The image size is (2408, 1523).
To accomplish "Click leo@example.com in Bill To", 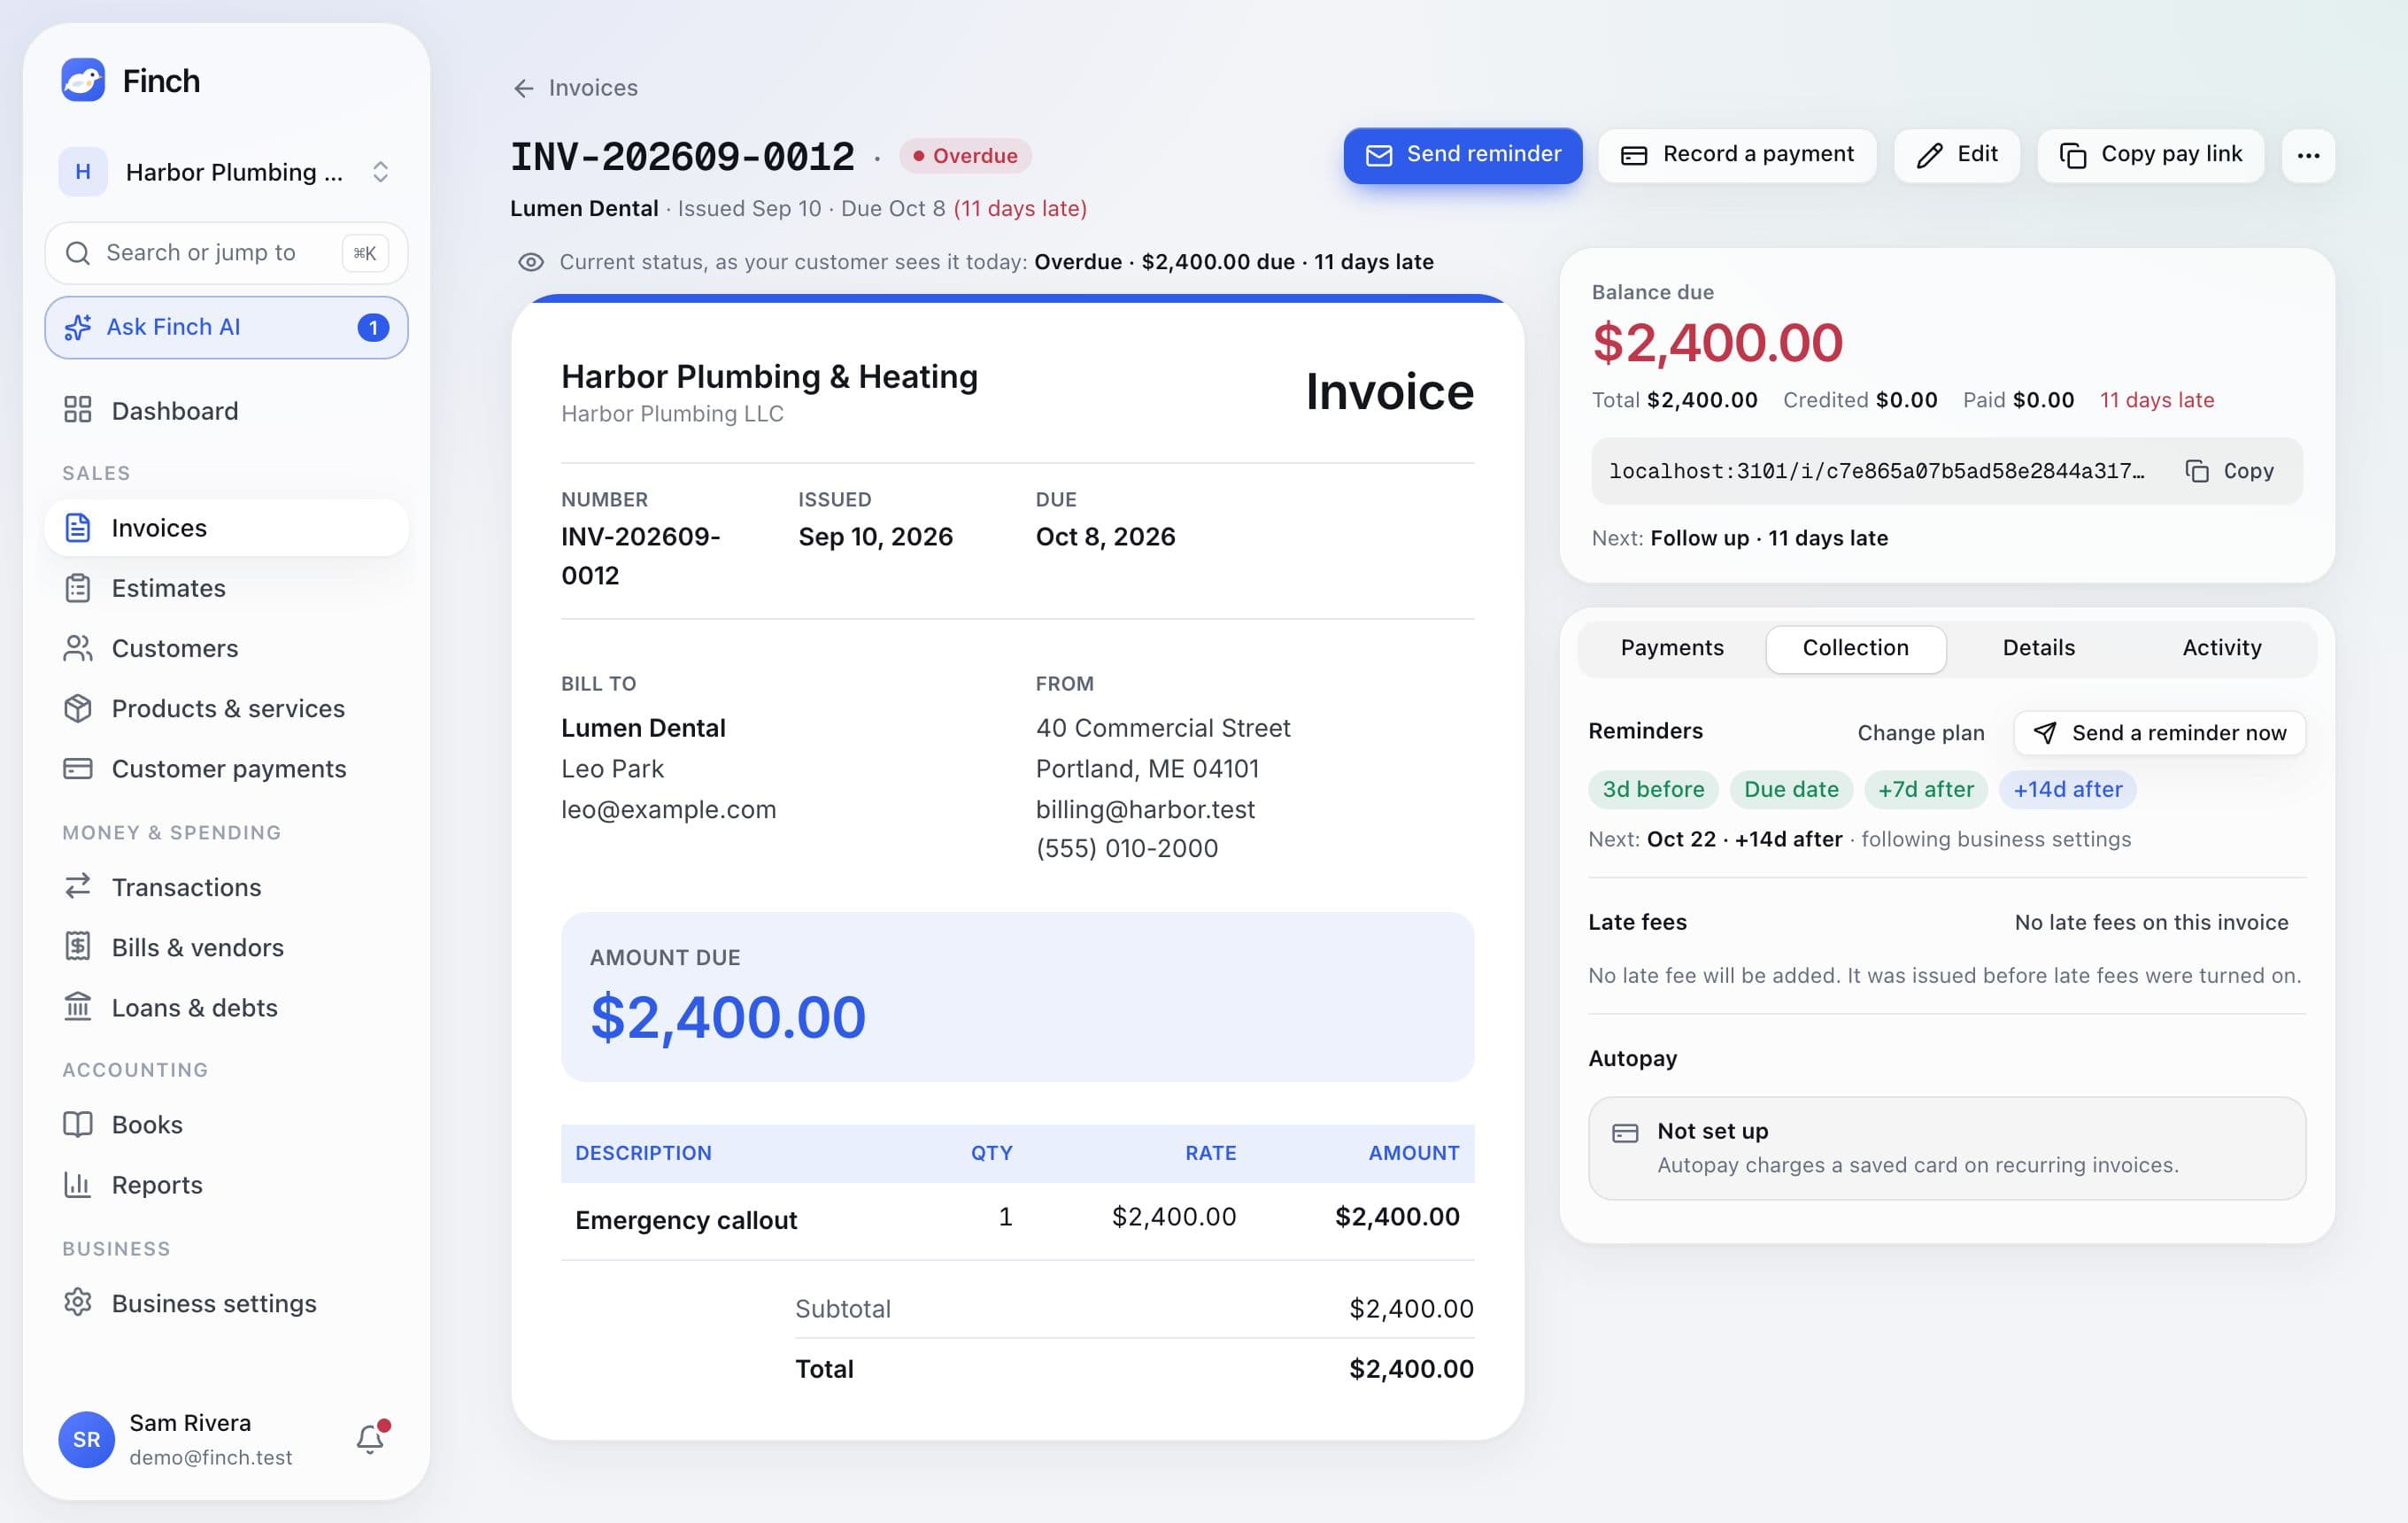I will pyautogui.click(x=669, y=809).
